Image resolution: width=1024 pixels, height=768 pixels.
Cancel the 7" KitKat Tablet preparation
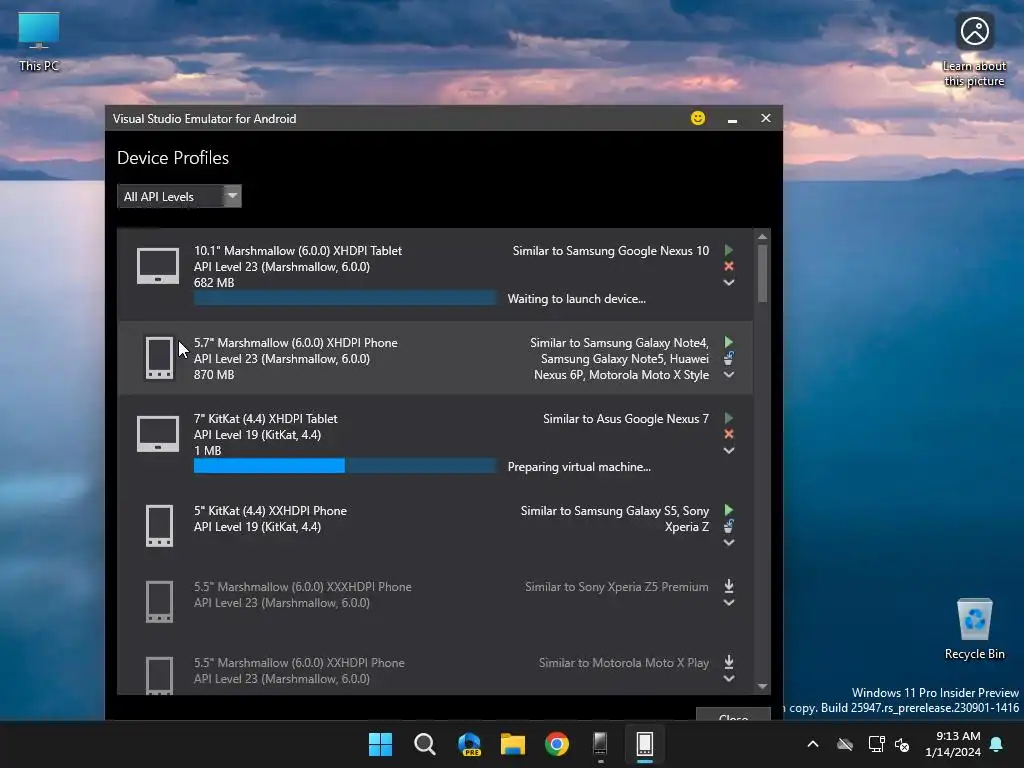[729, 434]
